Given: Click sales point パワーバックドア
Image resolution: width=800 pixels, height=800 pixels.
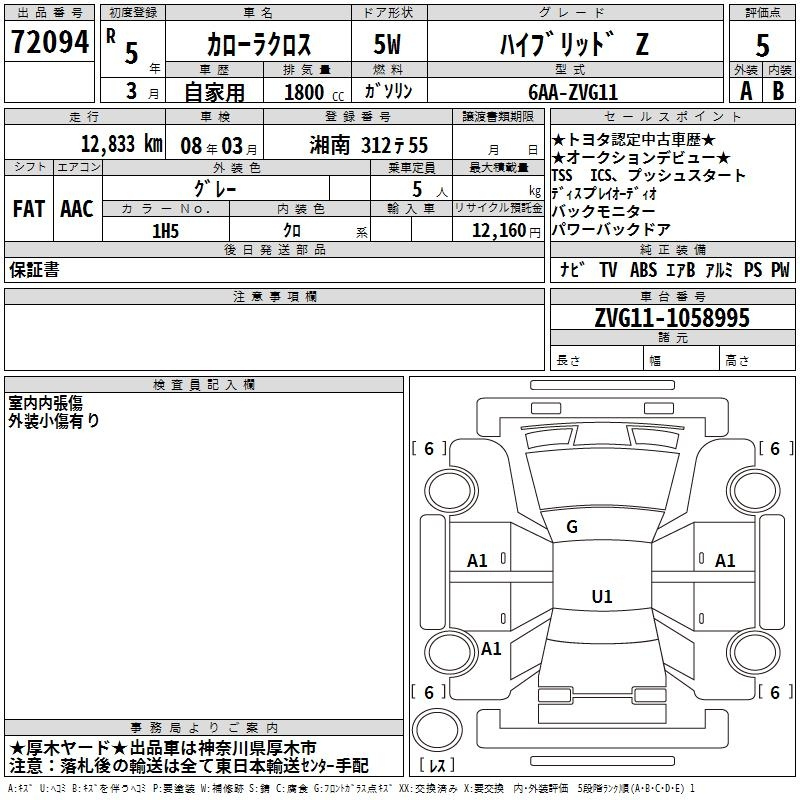Looking at the screenshot, I should pyautogui.click(x=611, y=229).
